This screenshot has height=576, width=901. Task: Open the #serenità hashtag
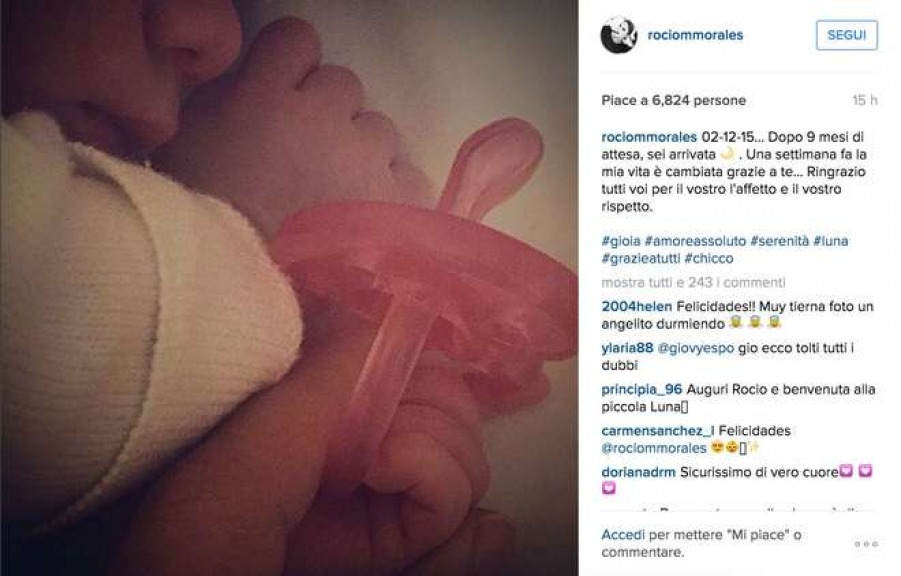tap(779, 241)
